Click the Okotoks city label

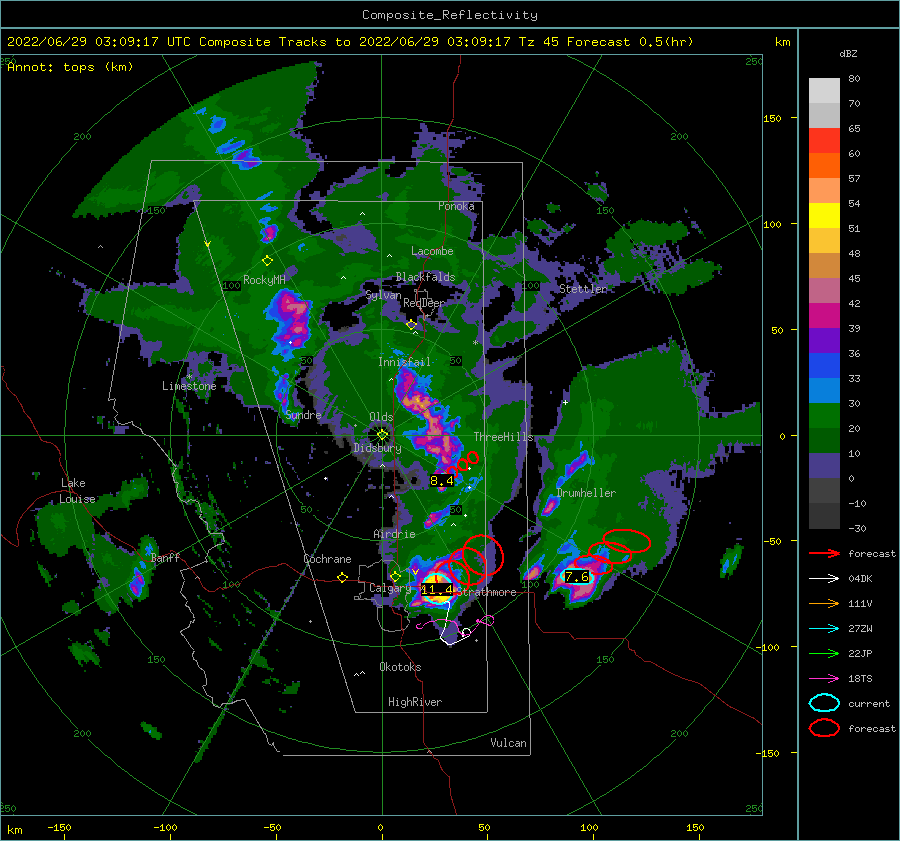coord(400,667)
